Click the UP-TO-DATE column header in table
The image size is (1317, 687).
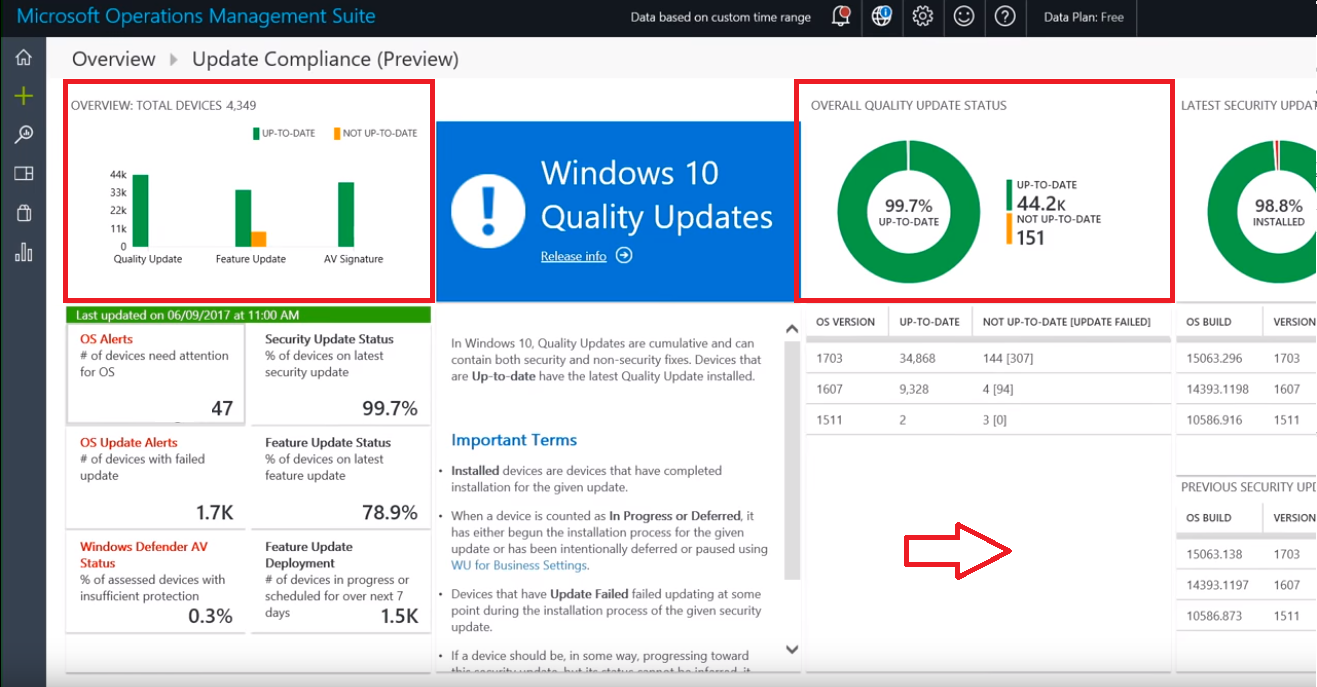(929, 322)
